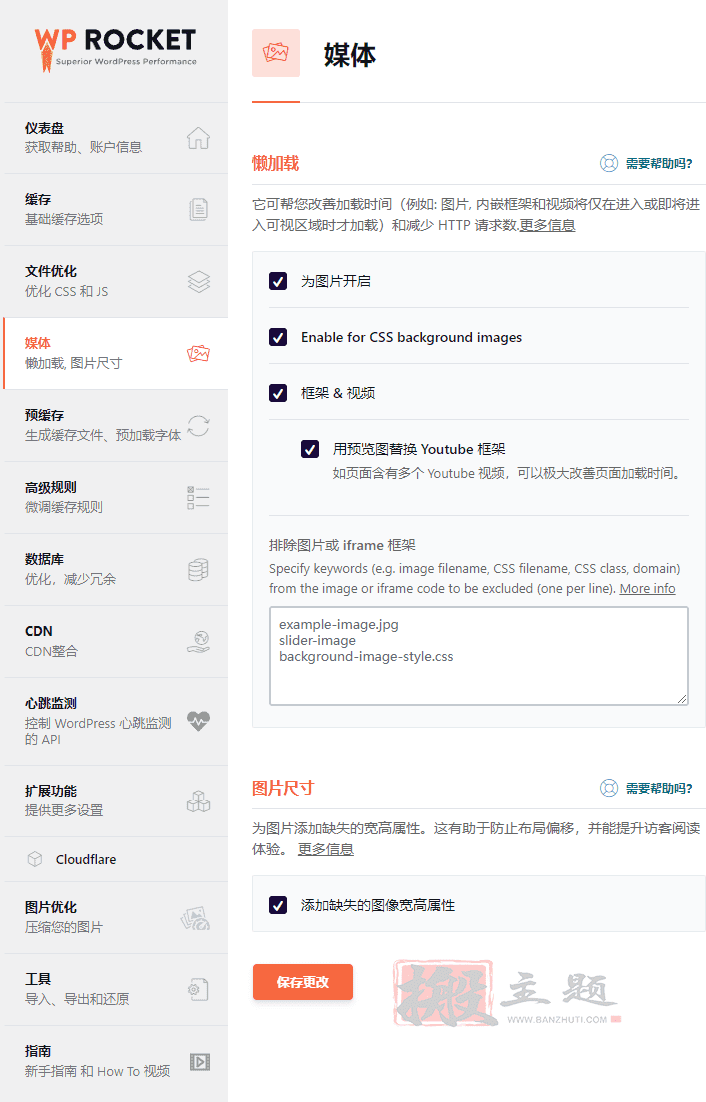Open the More info link for exclusions
This screenshot has width=706, height=1102.
click(647, 588)
